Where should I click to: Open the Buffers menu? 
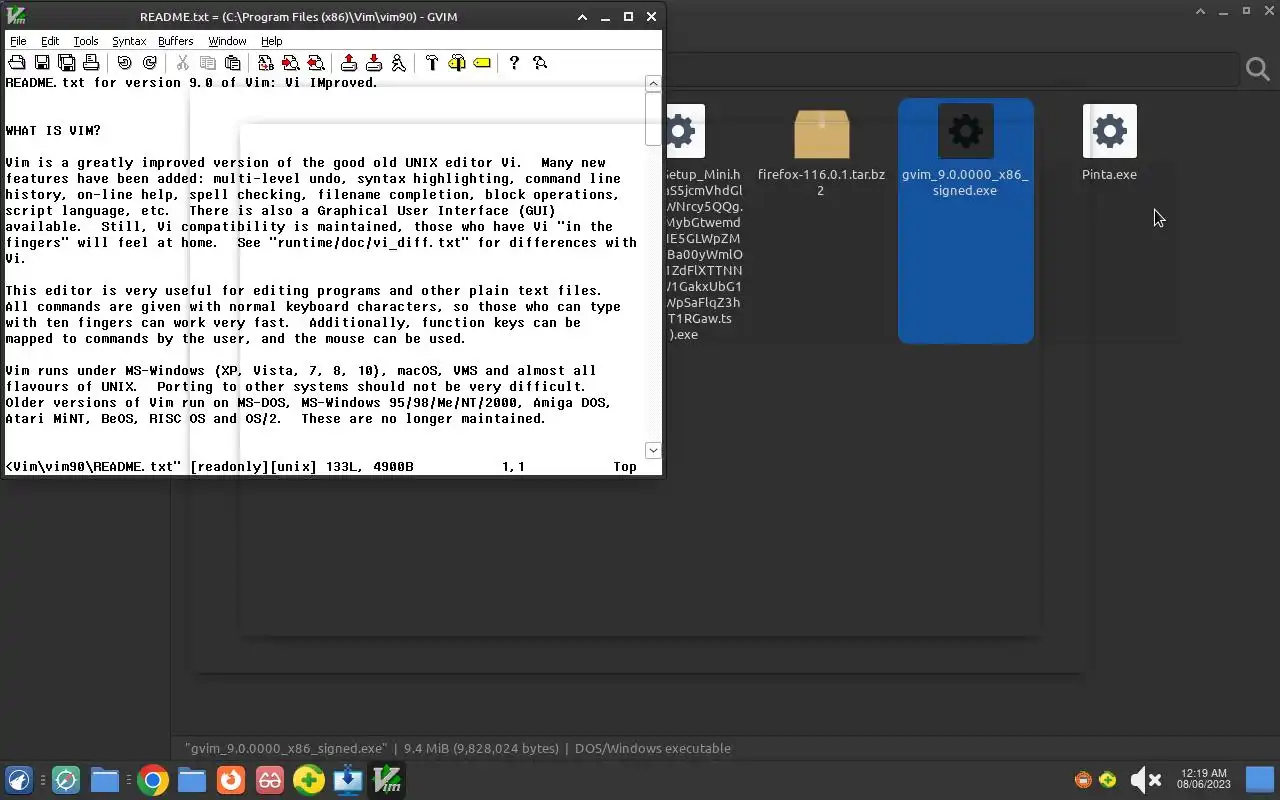point(176,41)
